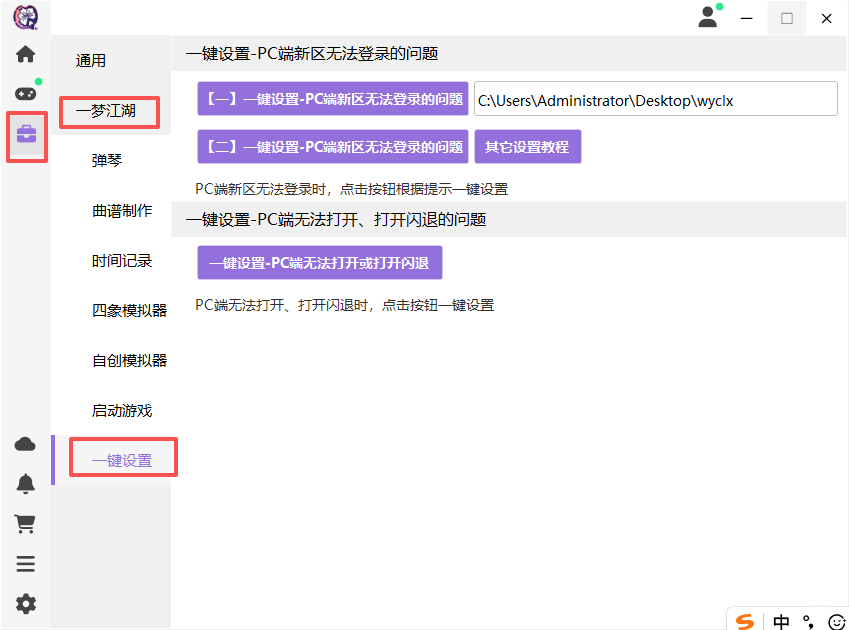
Task: Click the user account avatar icon
Action: (x=709, y=17)
